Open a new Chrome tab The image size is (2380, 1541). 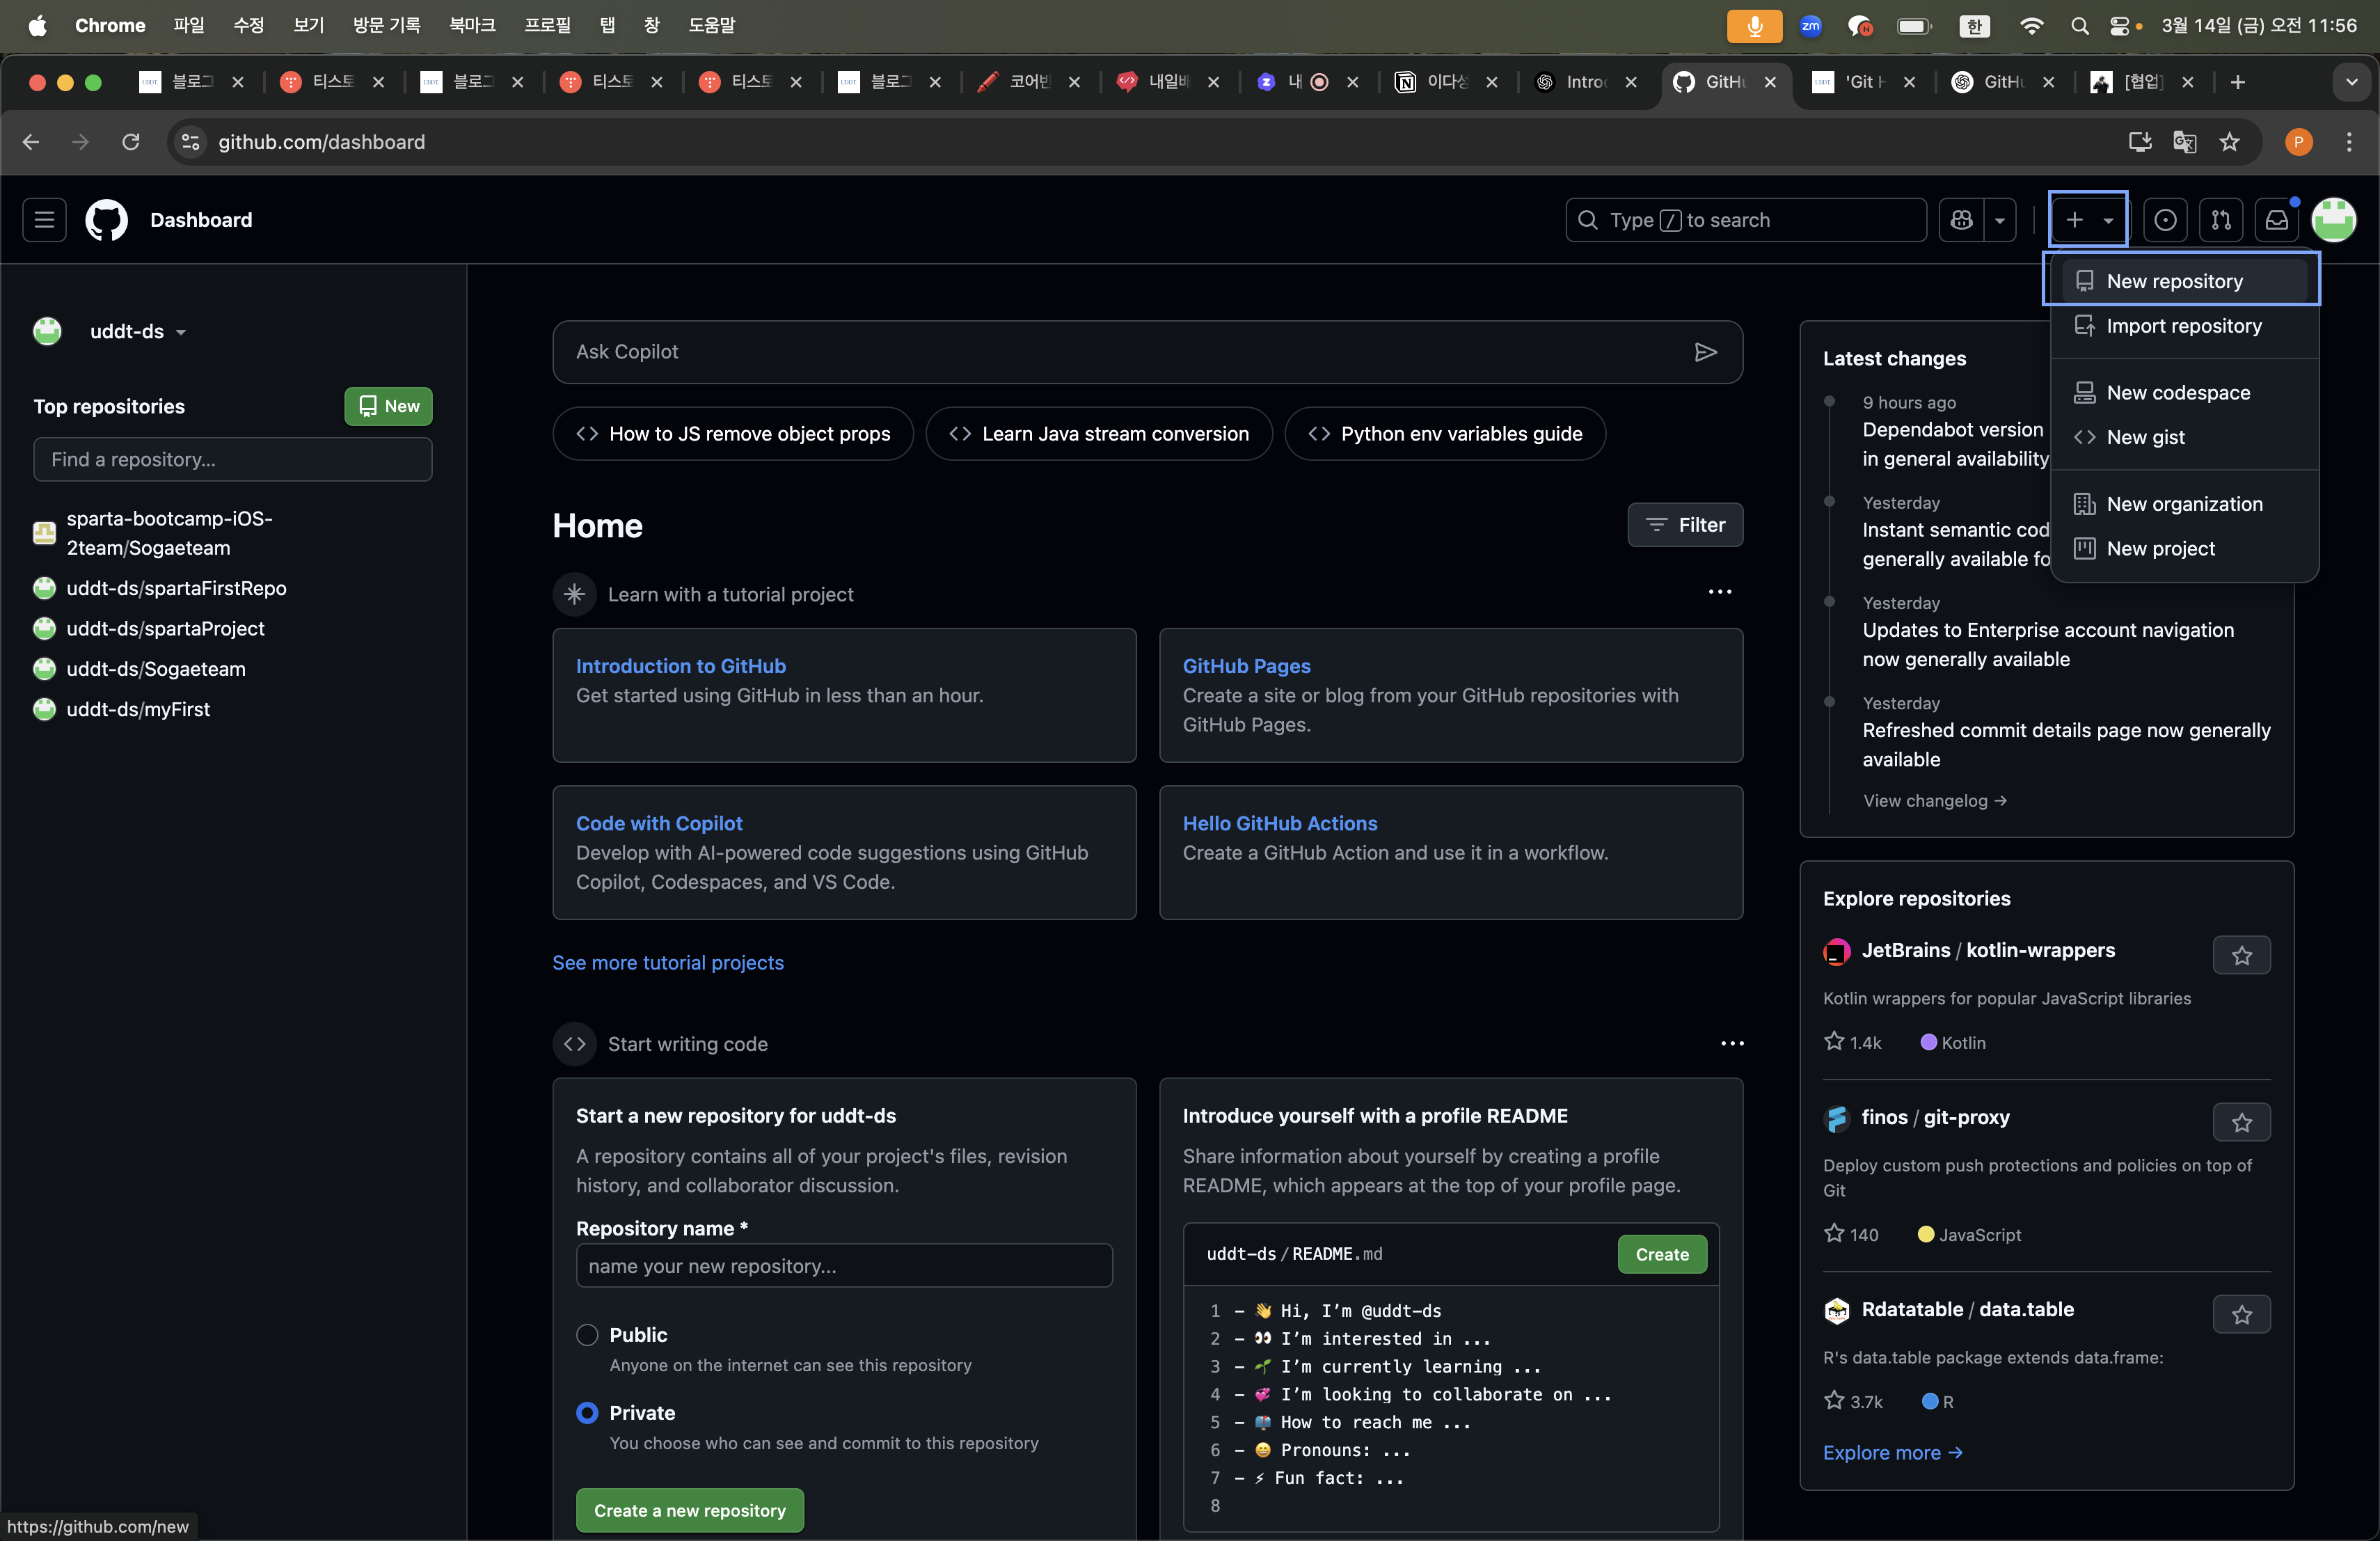click(x=2238, y=82)
